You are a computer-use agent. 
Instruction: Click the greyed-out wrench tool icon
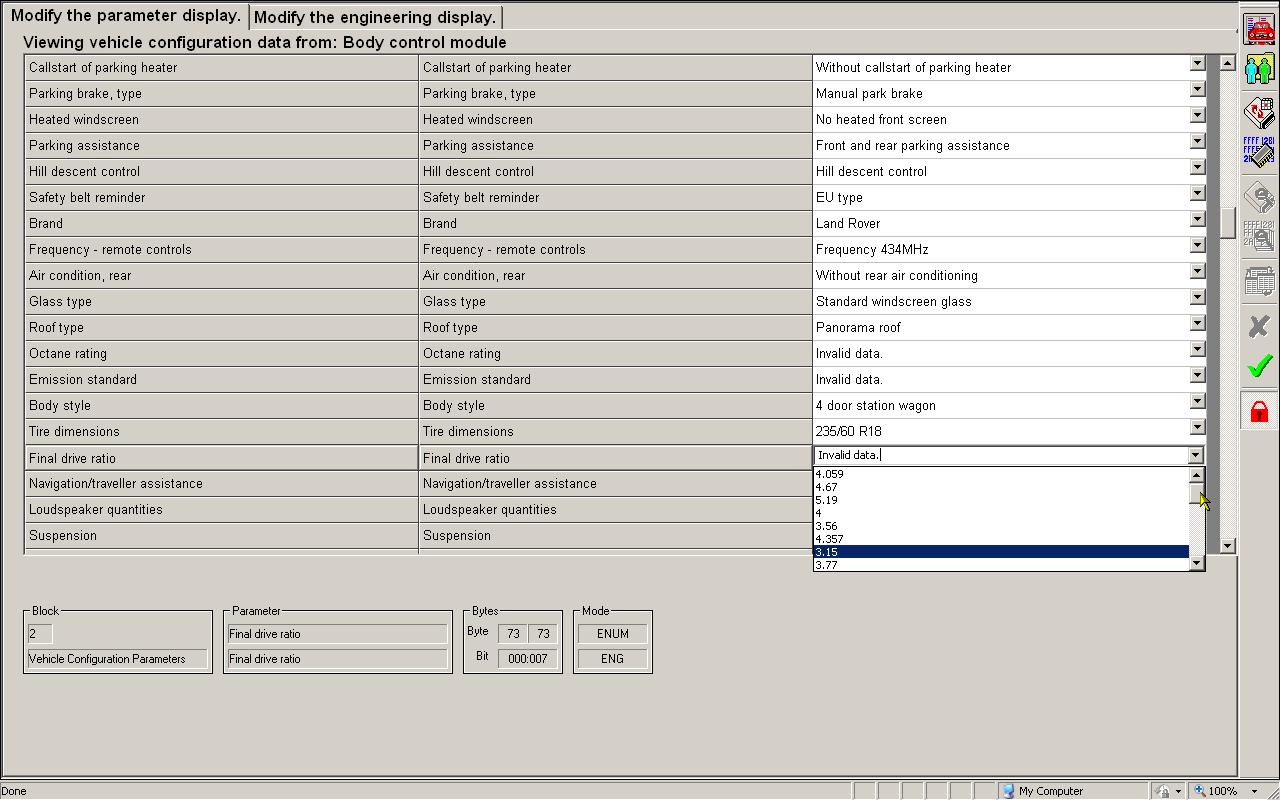1259,196
